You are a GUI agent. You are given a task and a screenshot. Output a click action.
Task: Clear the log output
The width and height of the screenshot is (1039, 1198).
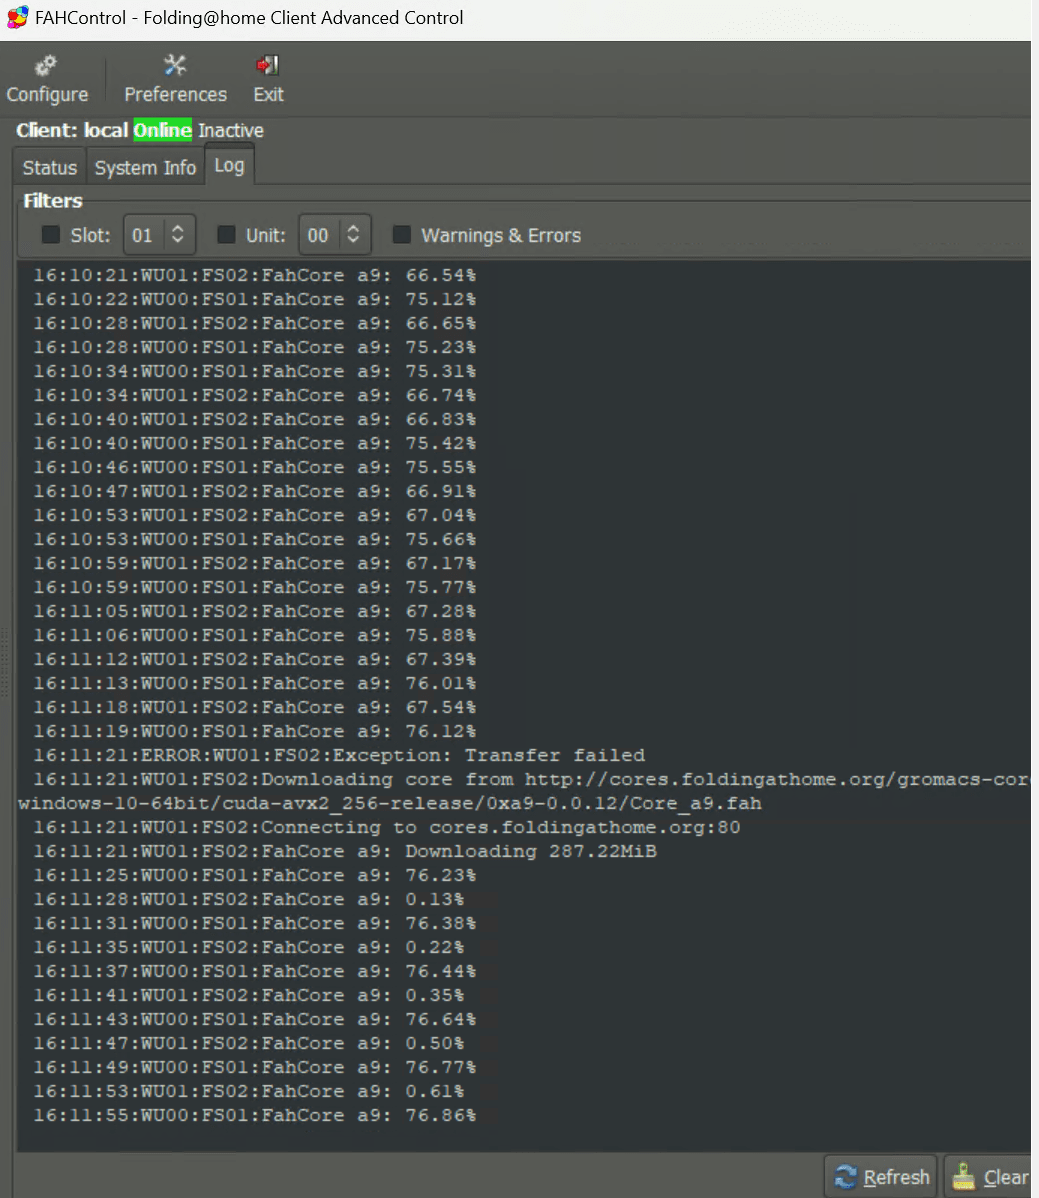pos(990,1177)
